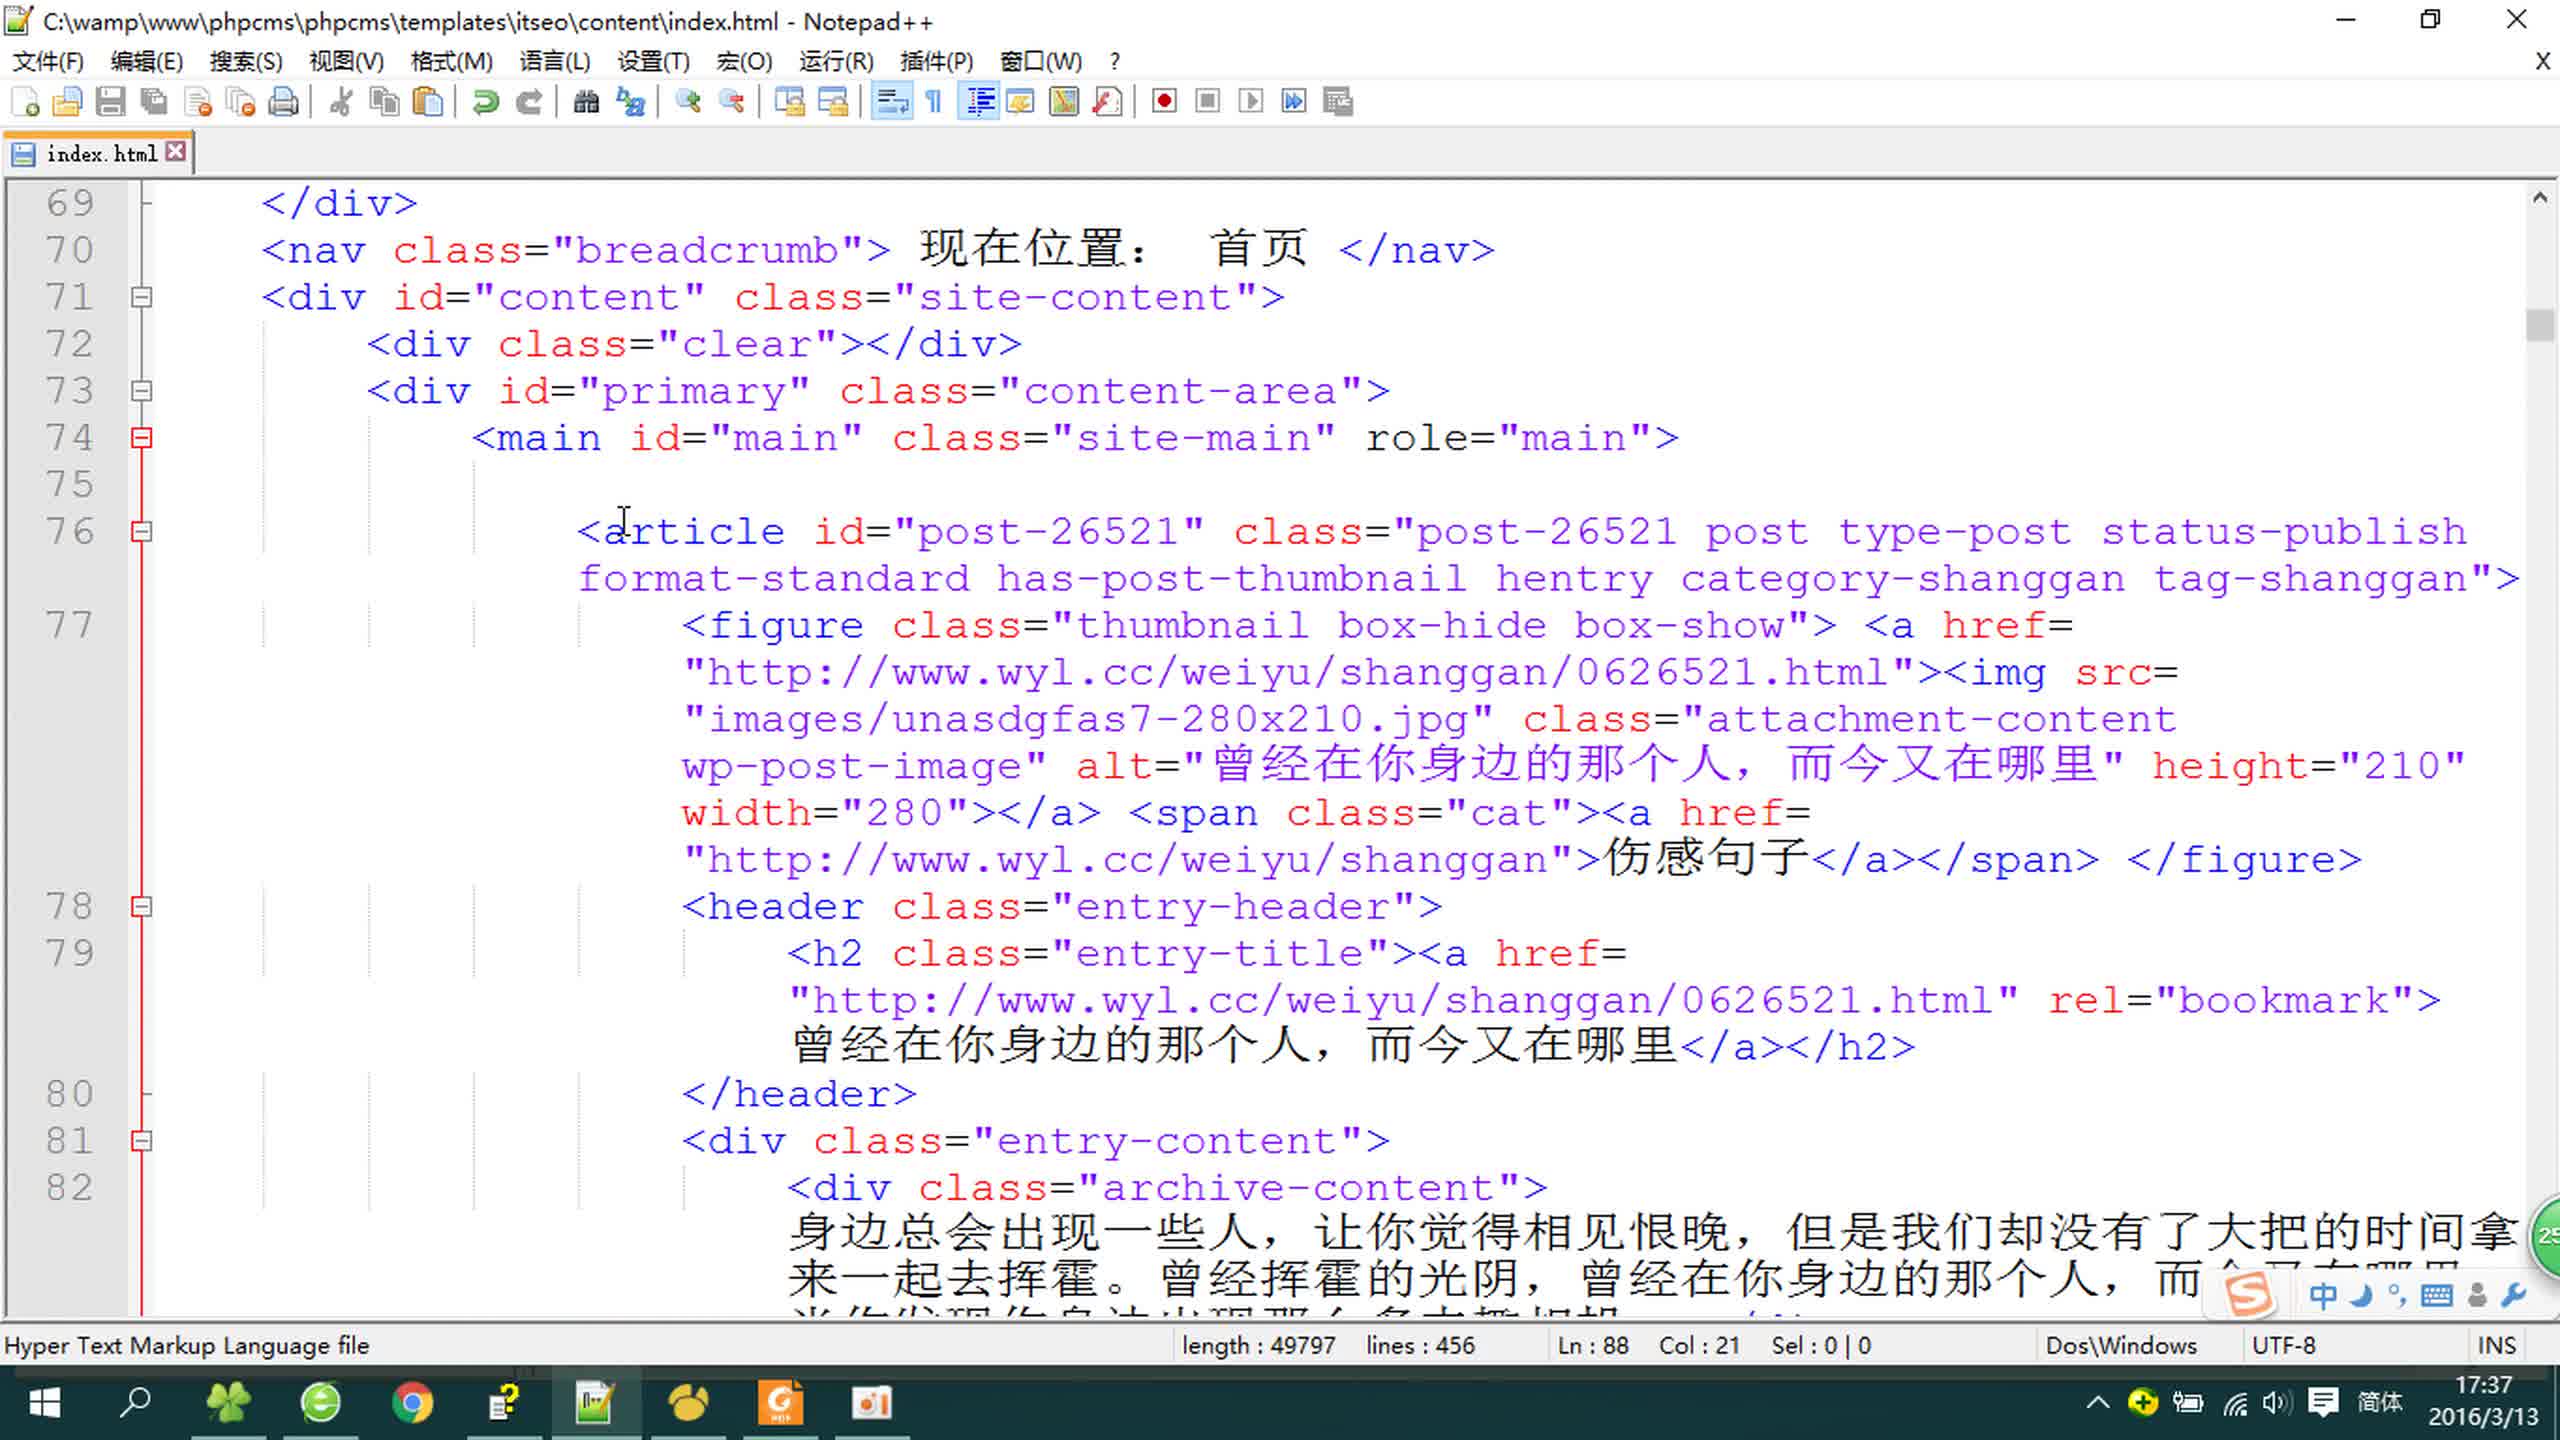Run macro multiple times icon
Viewport: 2560px width, 1440px height.
pyautogui.click(x=1294, y=101)
